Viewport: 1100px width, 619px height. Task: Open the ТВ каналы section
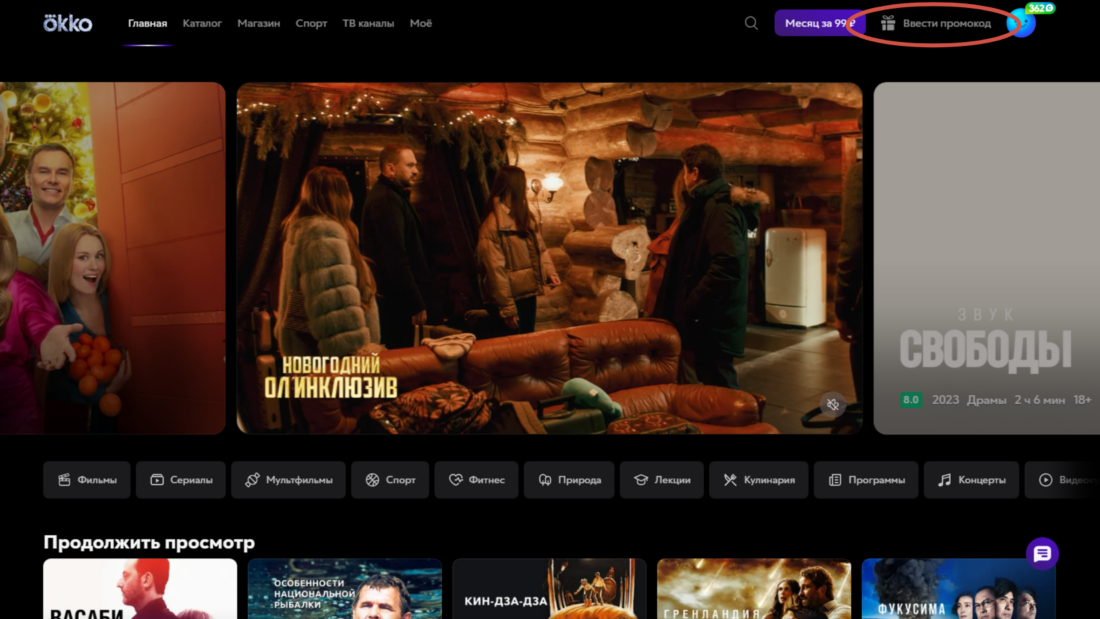tap(368, 23)
